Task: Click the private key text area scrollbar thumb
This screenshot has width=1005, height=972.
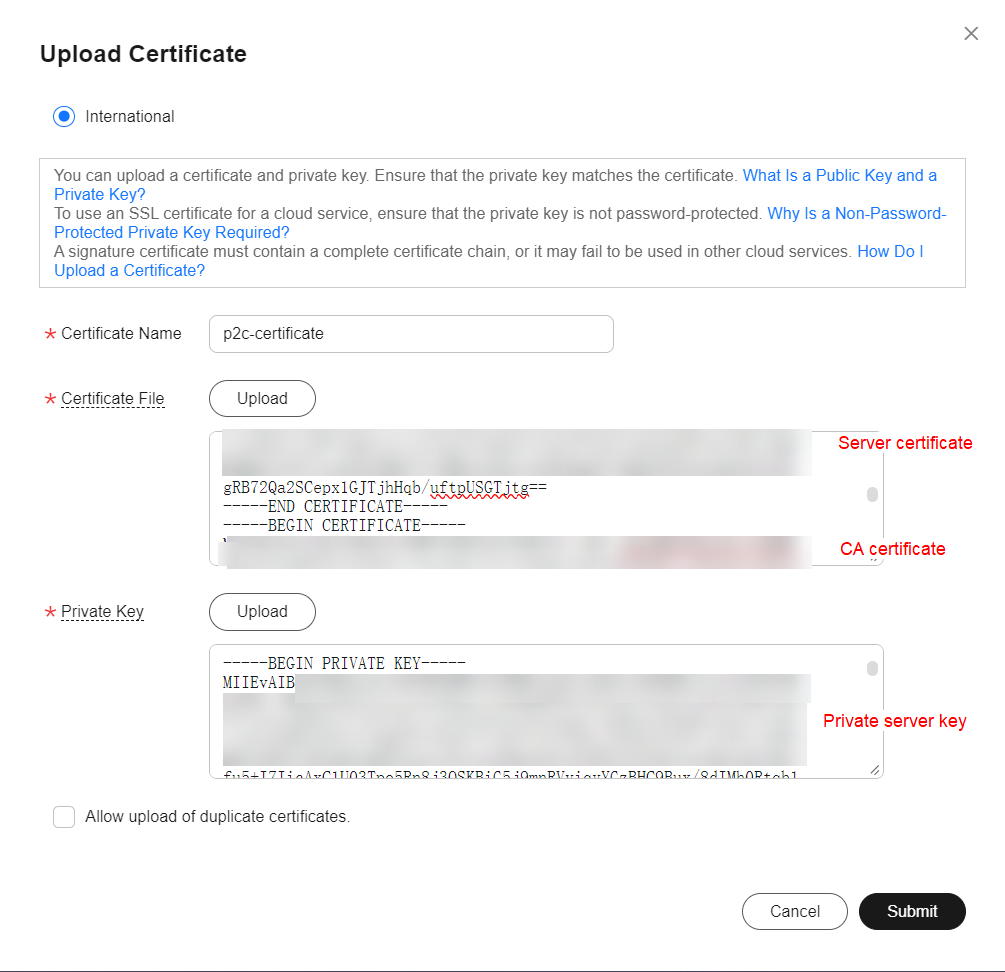Action: pos(872,668)
